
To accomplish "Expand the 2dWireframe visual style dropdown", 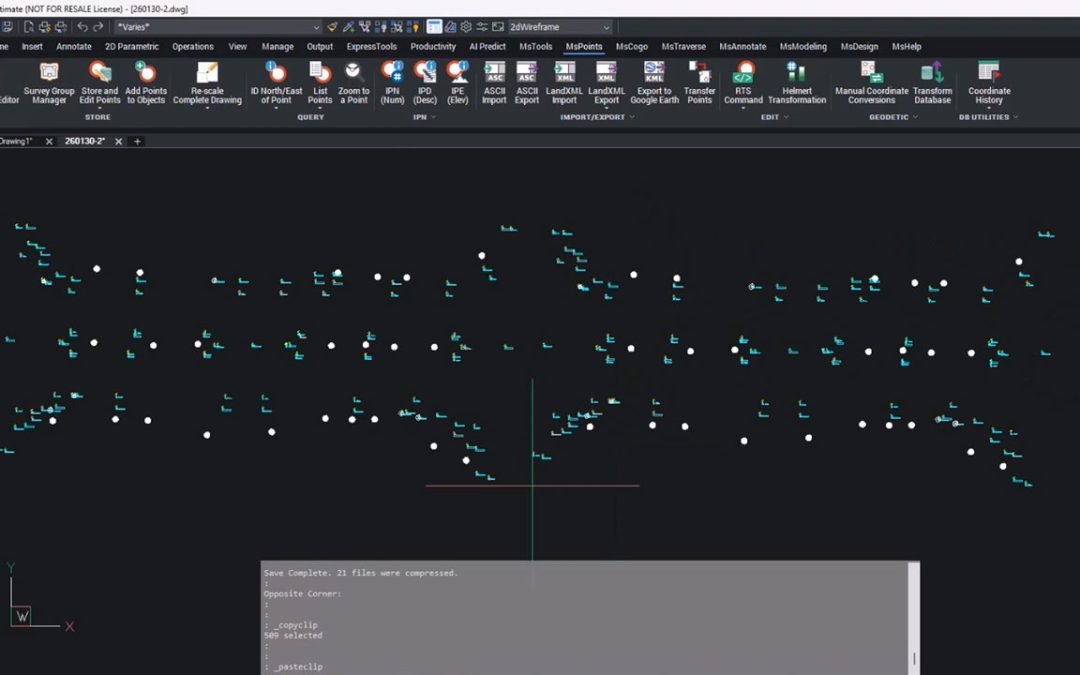I will [605, 27].
